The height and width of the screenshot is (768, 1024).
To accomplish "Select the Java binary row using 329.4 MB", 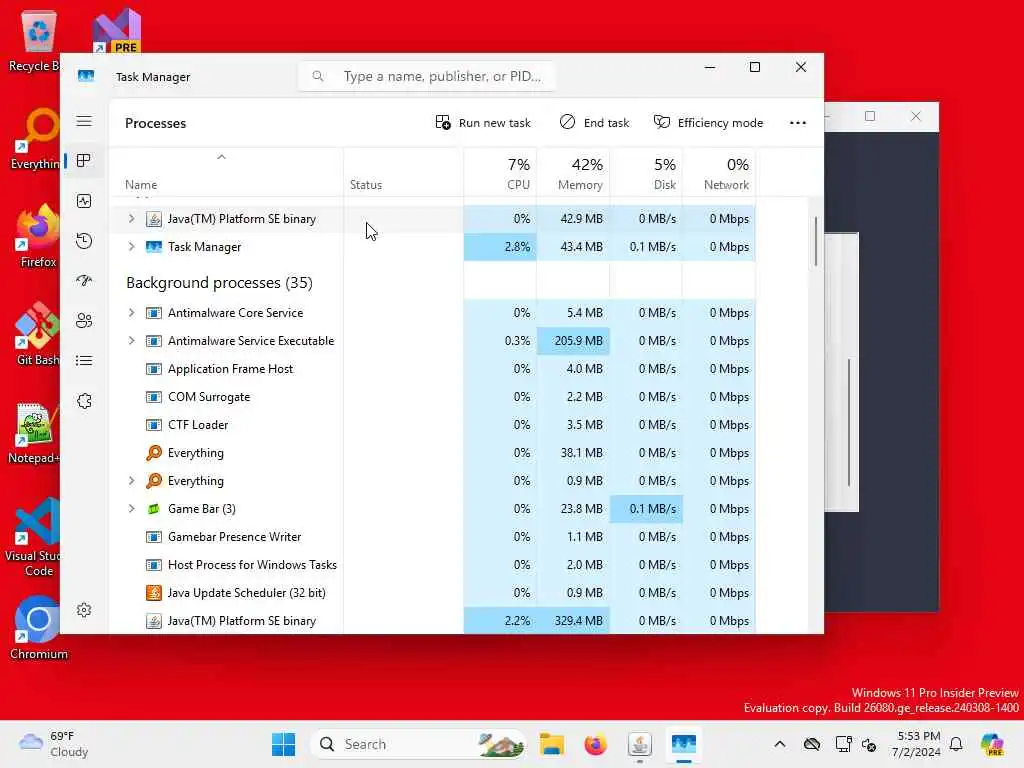I will tap(432, 621).
